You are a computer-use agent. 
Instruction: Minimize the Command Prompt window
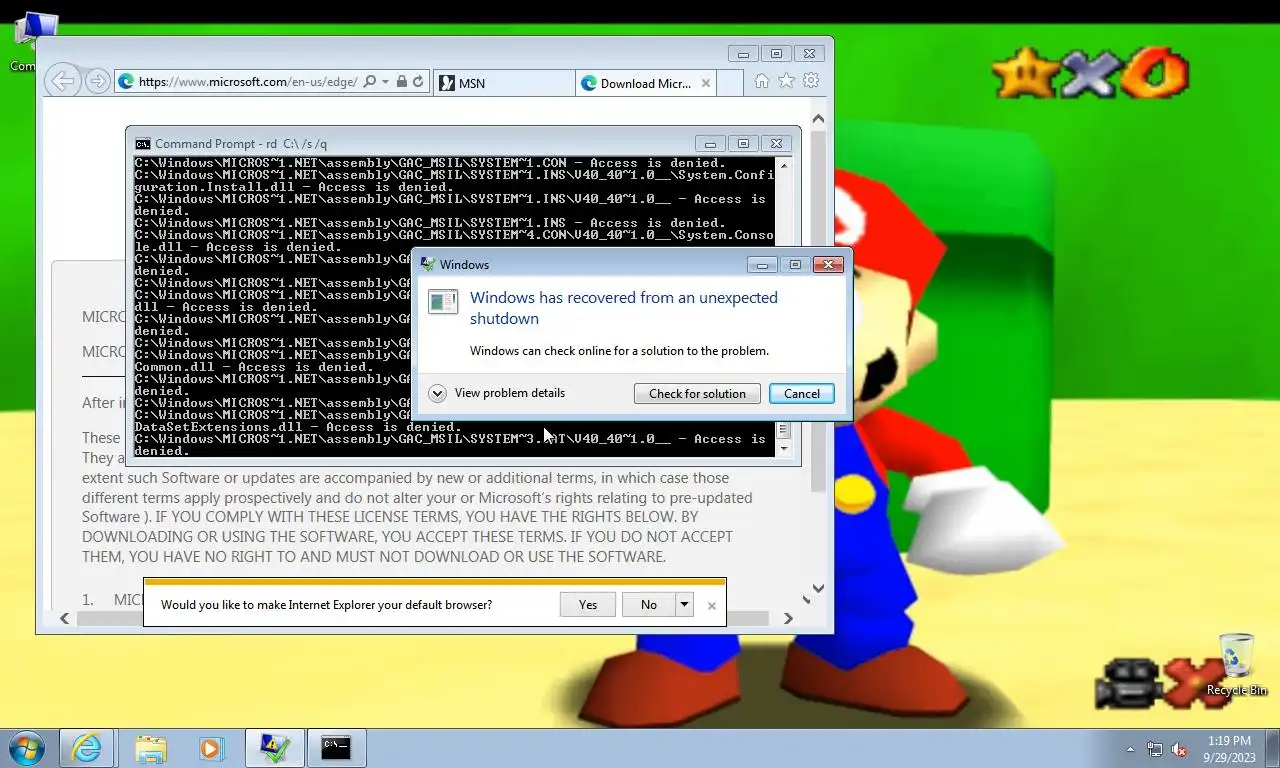click(711, 143)
